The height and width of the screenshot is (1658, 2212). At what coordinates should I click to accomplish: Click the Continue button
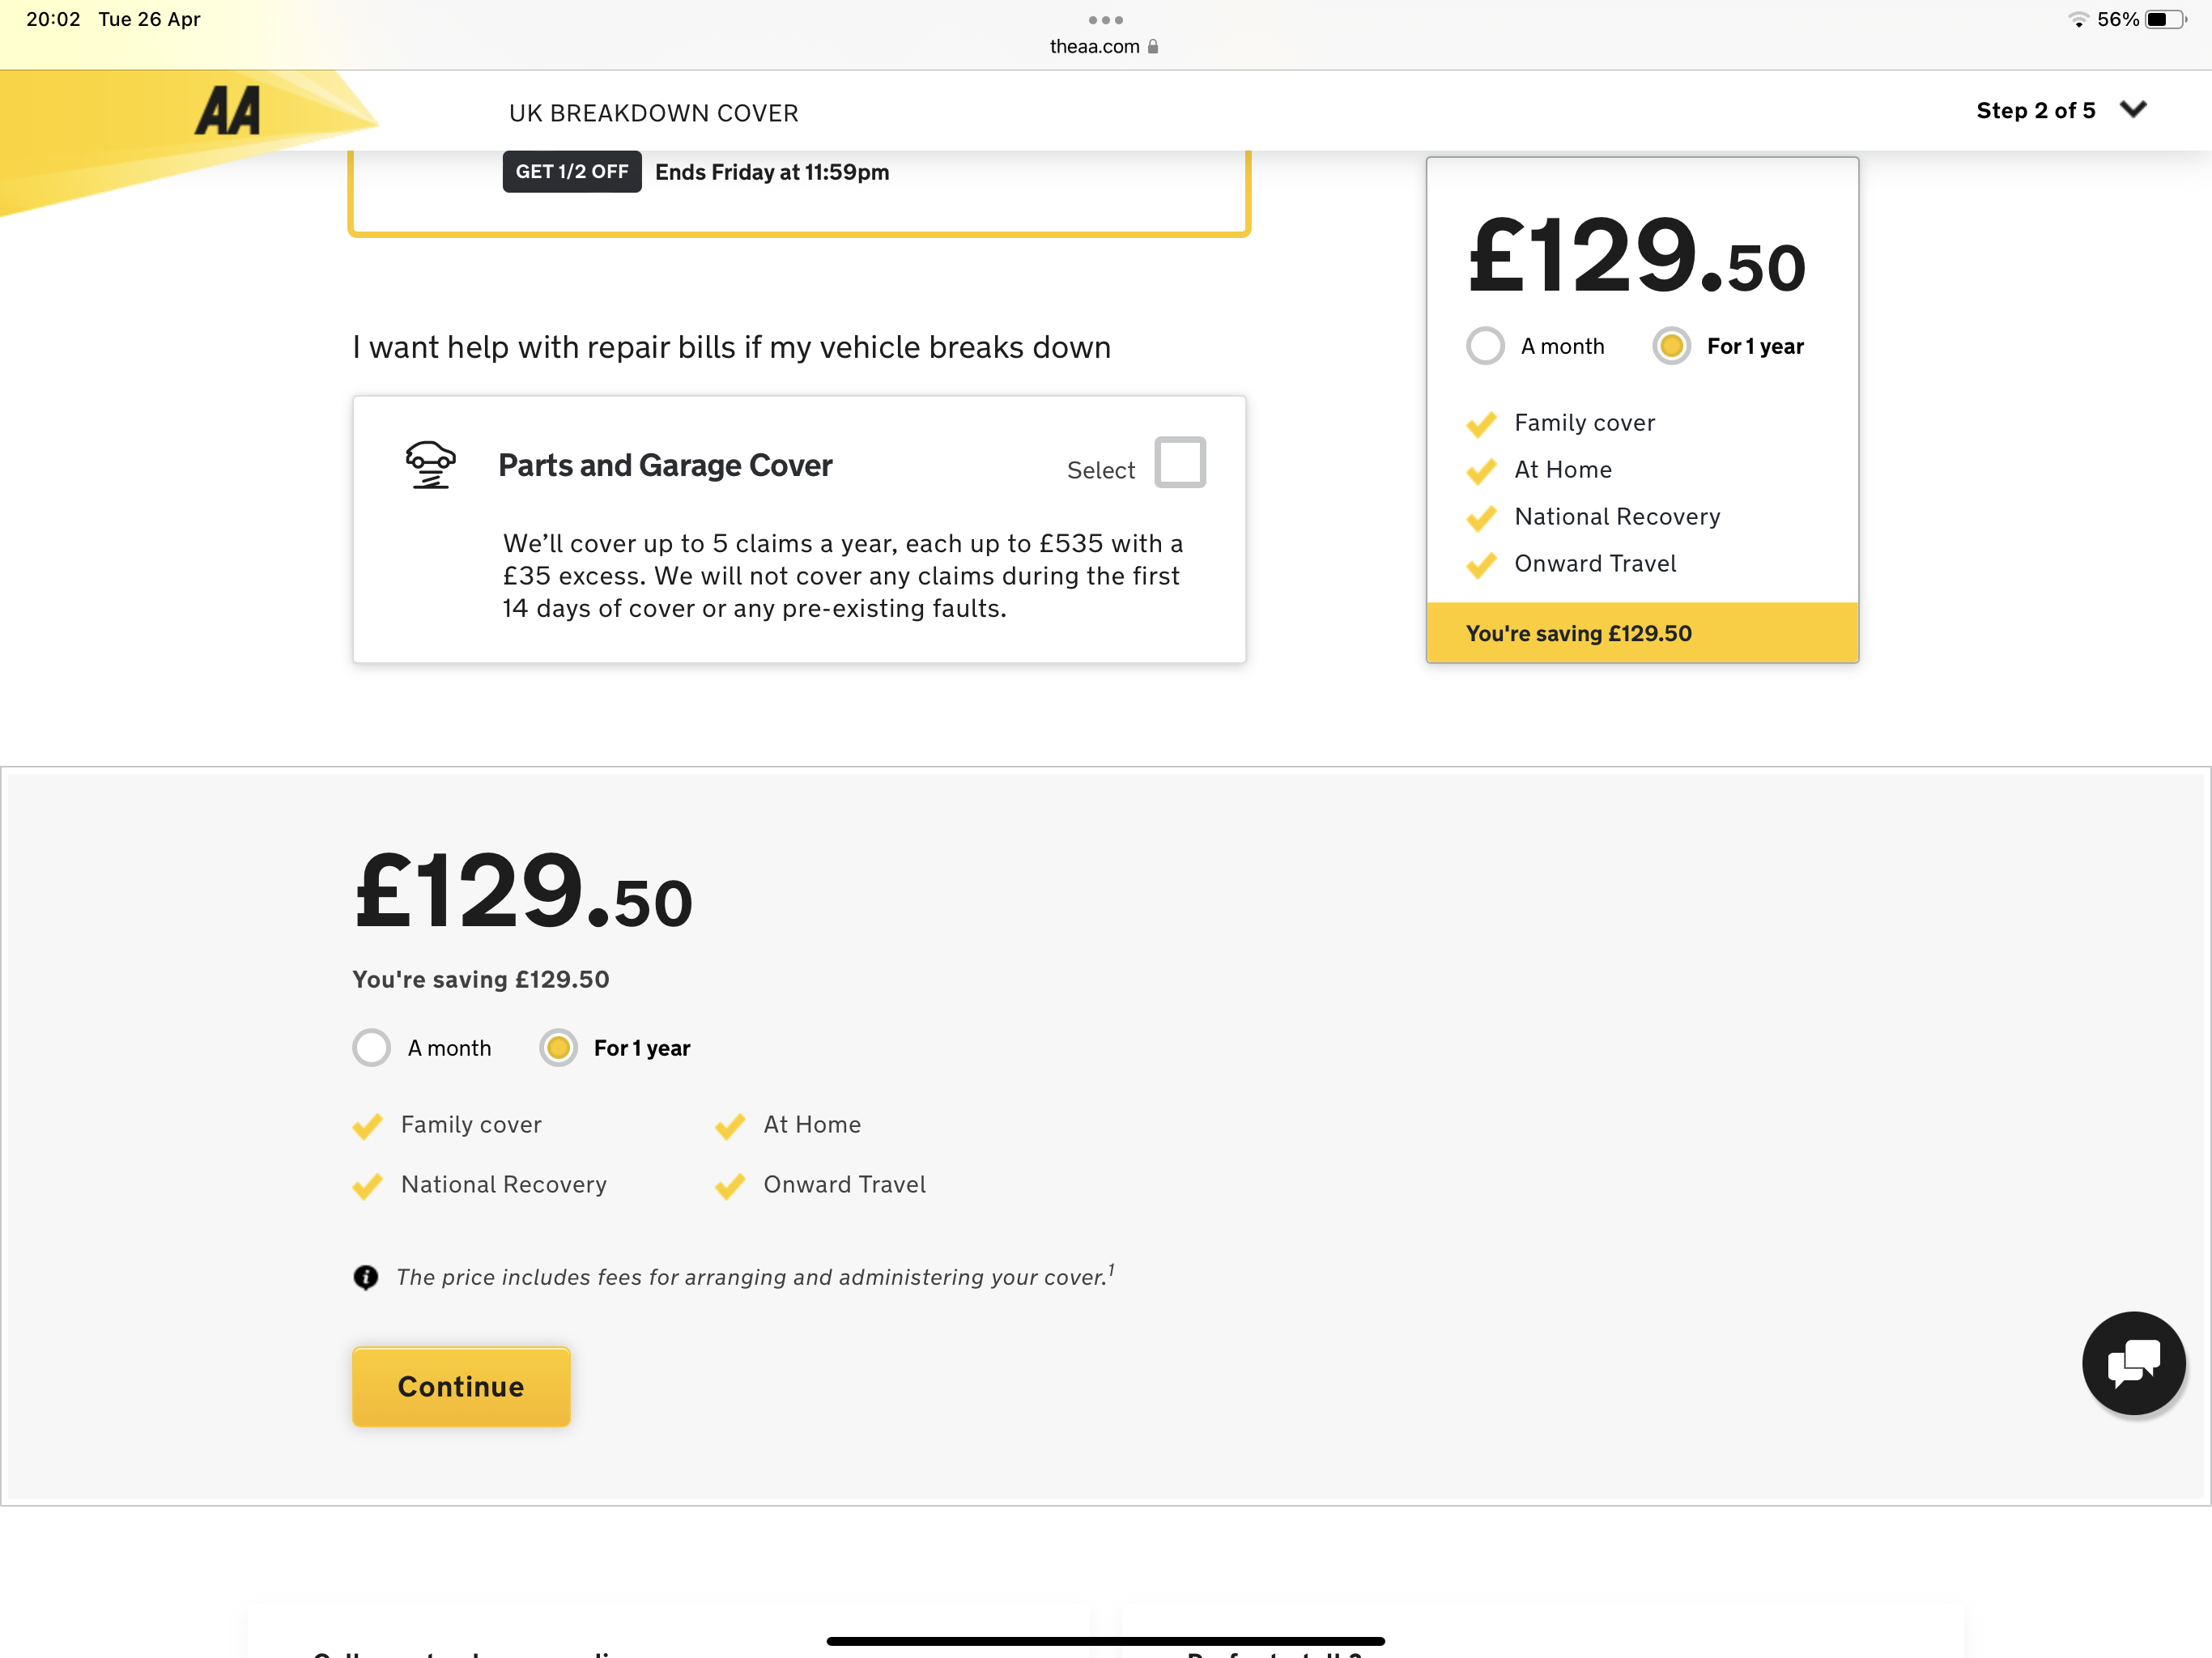(461, 1386)
